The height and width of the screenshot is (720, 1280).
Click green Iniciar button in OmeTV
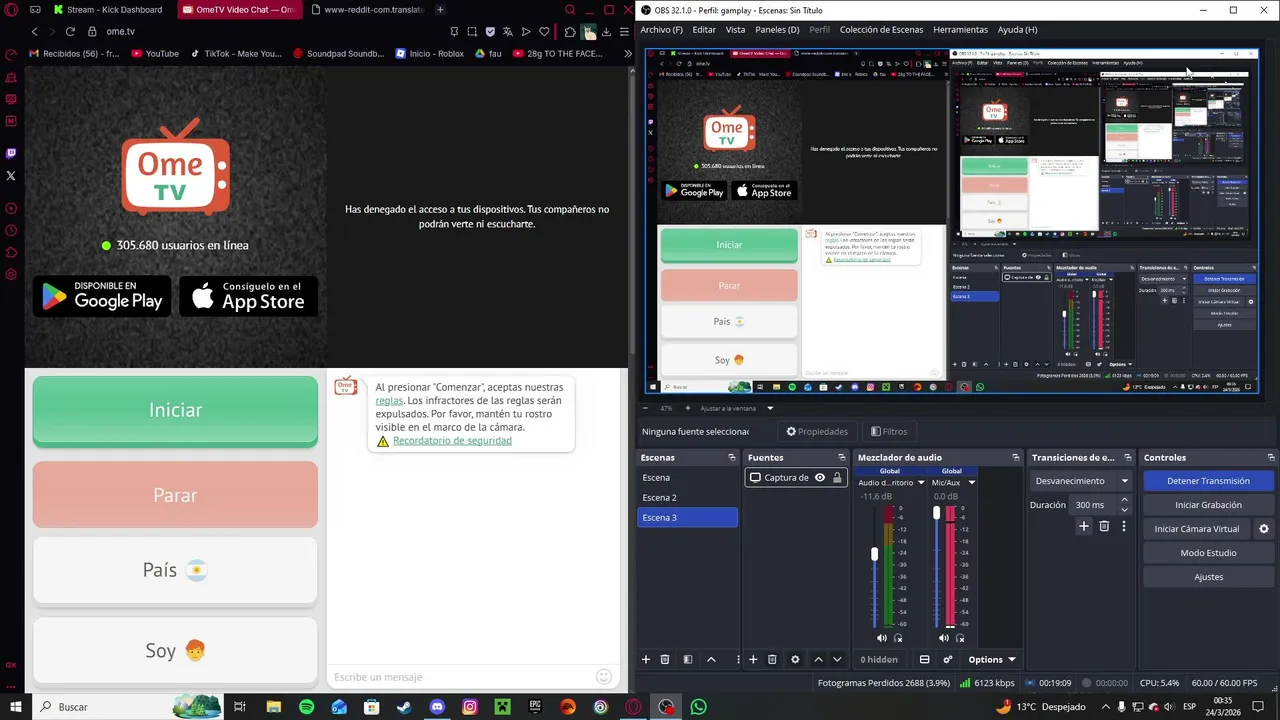click(x=175, y=411)
